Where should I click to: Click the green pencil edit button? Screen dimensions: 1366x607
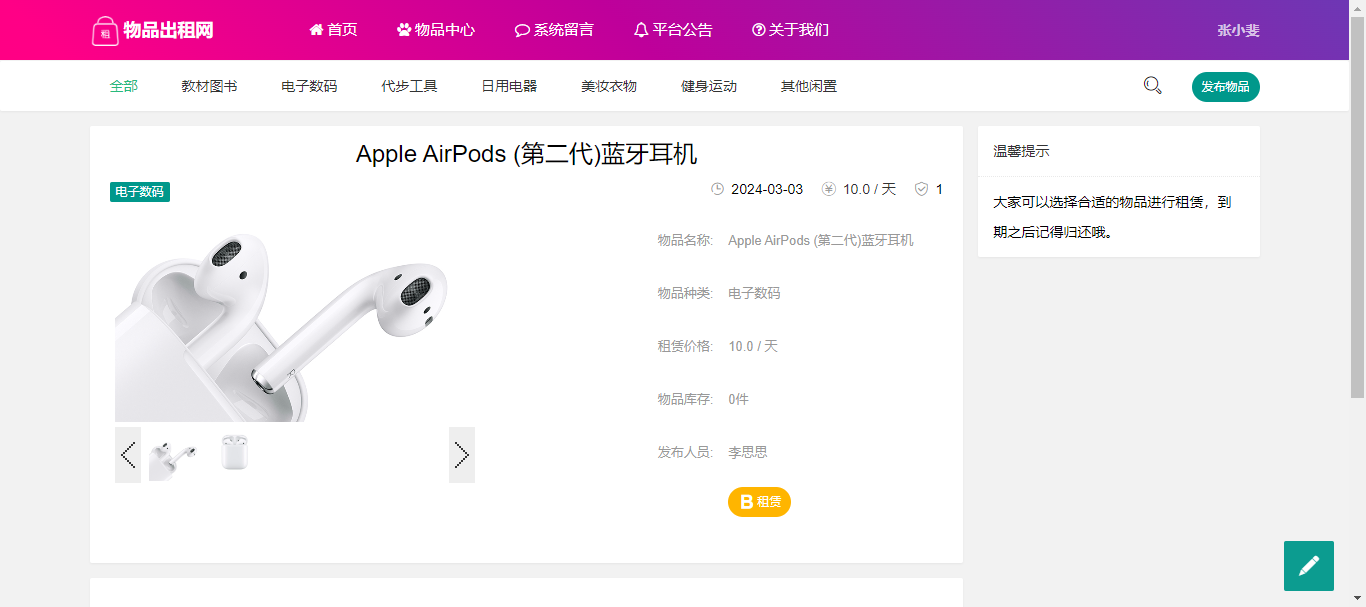(1309, 566)
